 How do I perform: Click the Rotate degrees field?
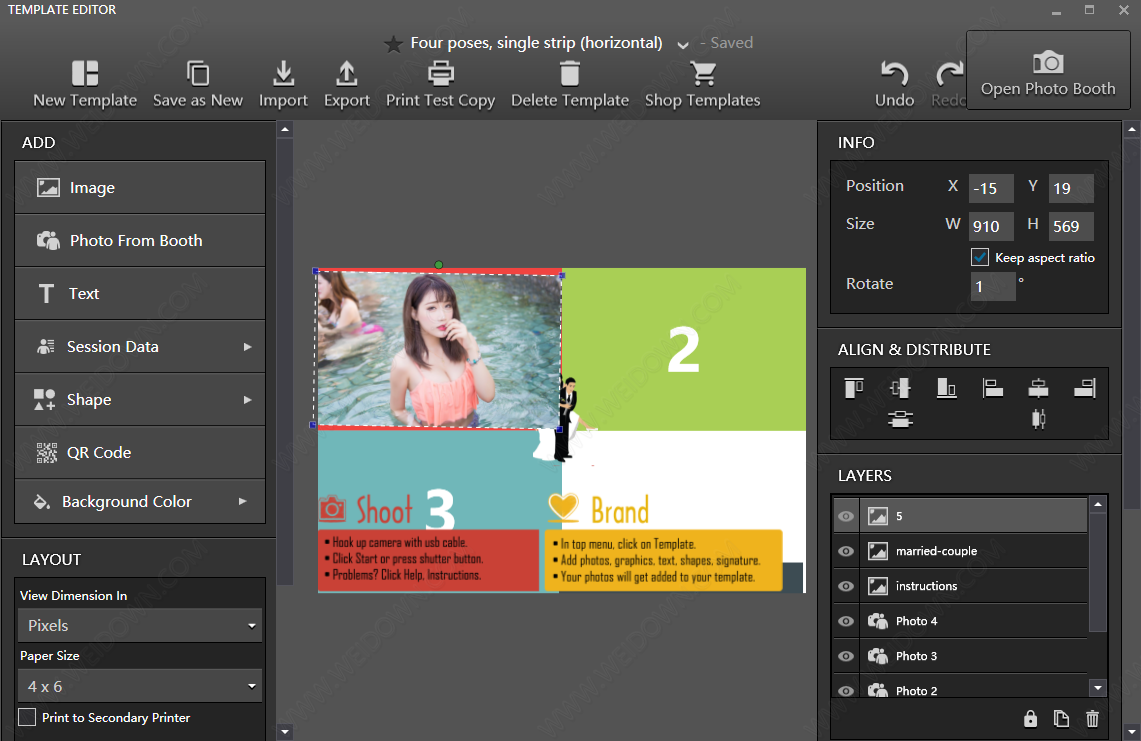tap(993, 286)
